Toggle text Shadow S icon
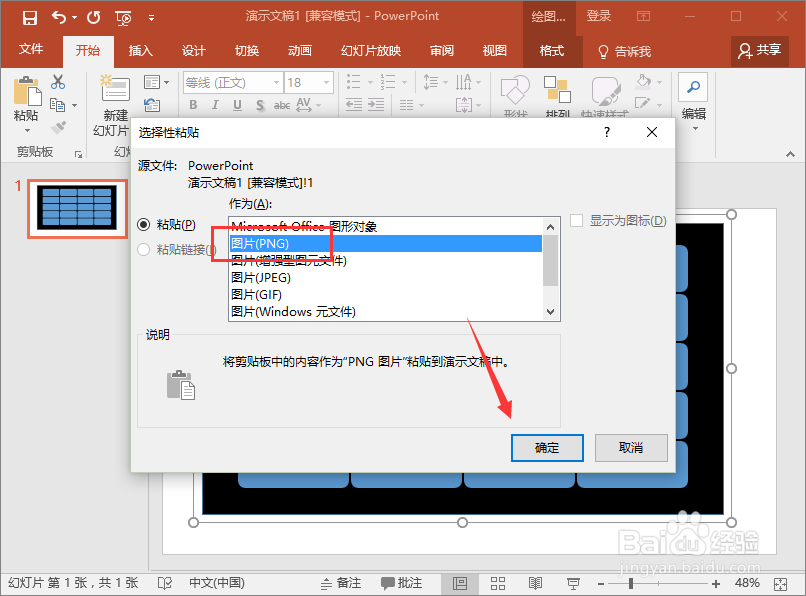The image size is (806, 596). pyautogui.click(x=260, y=105)
